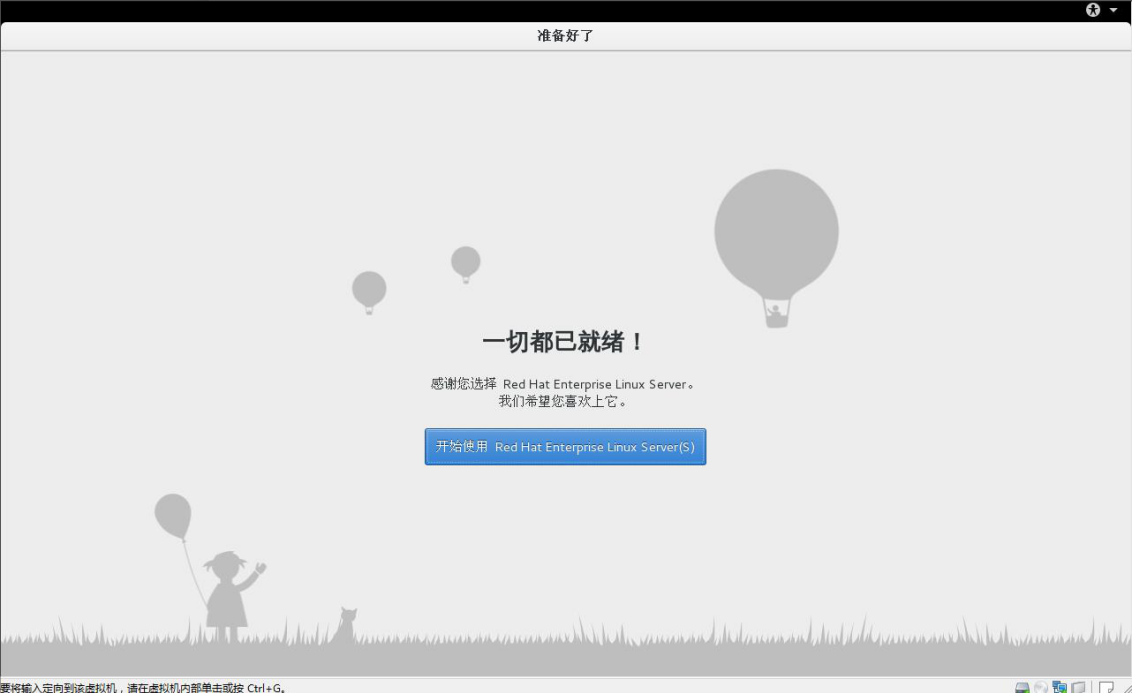Click the text 感谢您选择 Red Hat Enterprise Linux Server。
1132x693 pixels.
click(563, 384)
